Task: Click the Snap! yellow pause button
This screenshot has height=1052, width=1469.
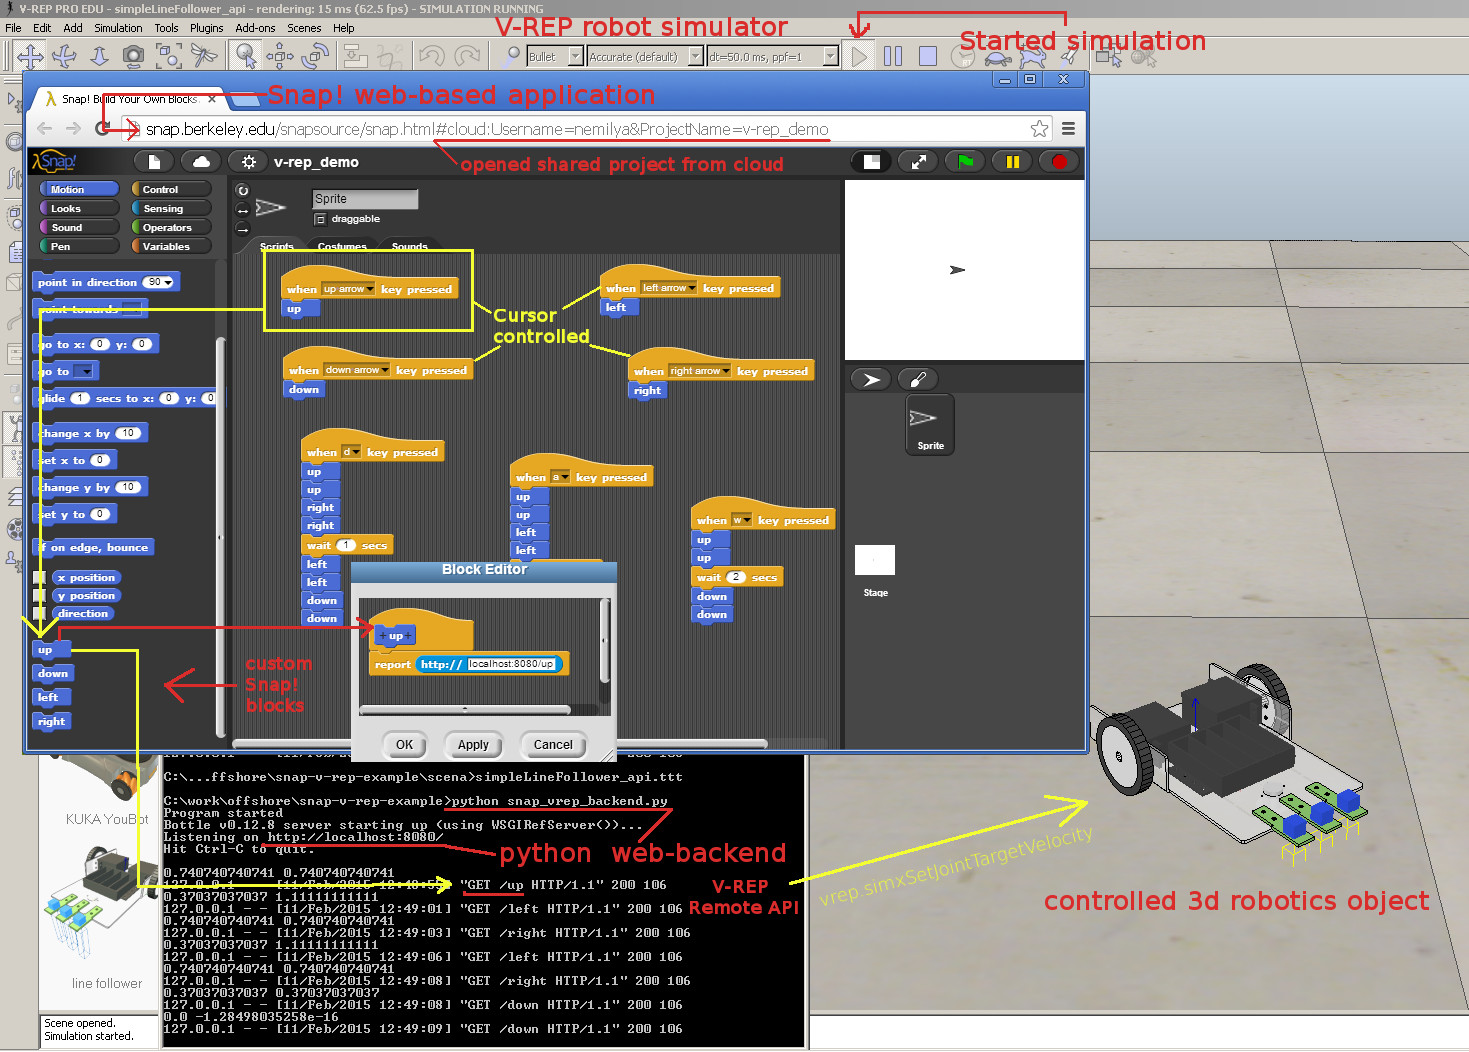Action: pyautogui.click(x=1012, y=161)
